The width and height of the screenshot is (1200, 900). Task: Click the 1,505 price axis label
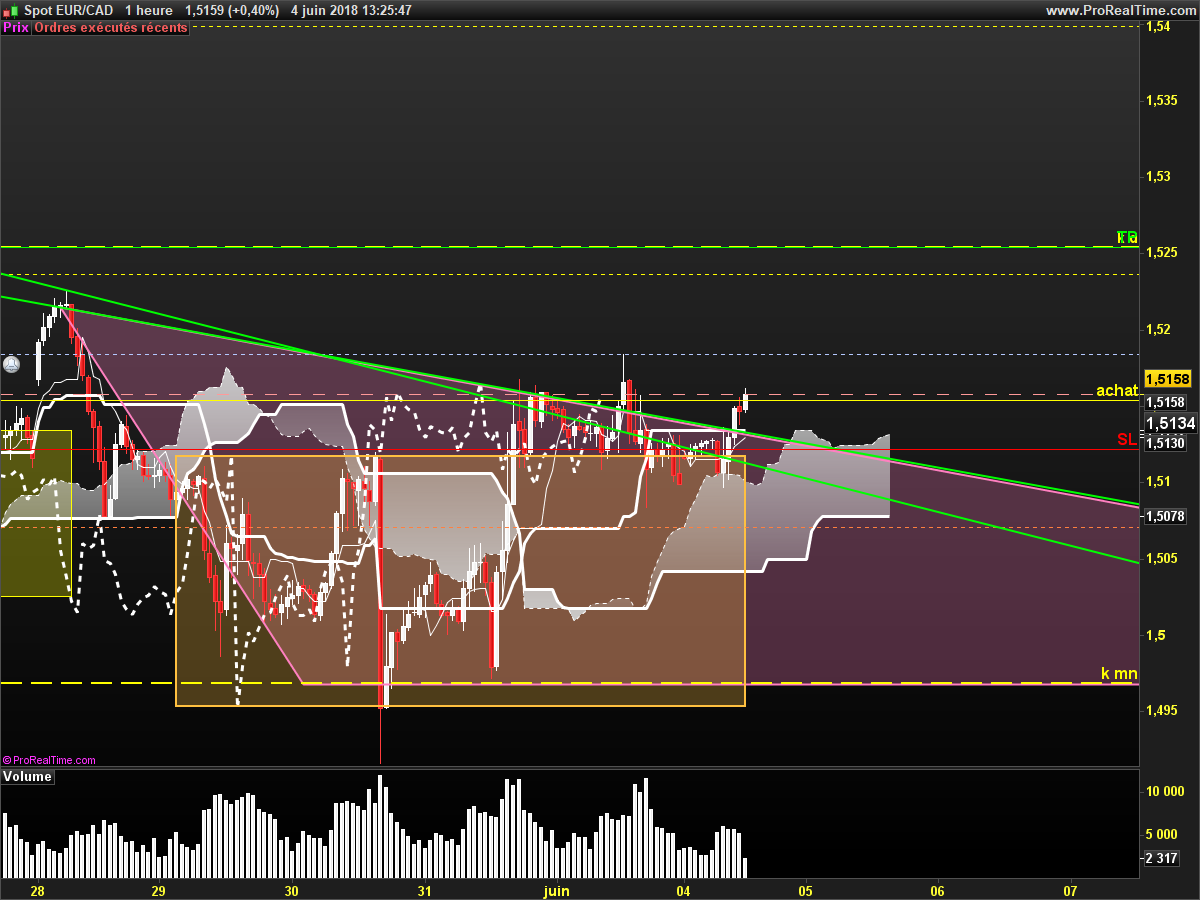click(1164, 558)
